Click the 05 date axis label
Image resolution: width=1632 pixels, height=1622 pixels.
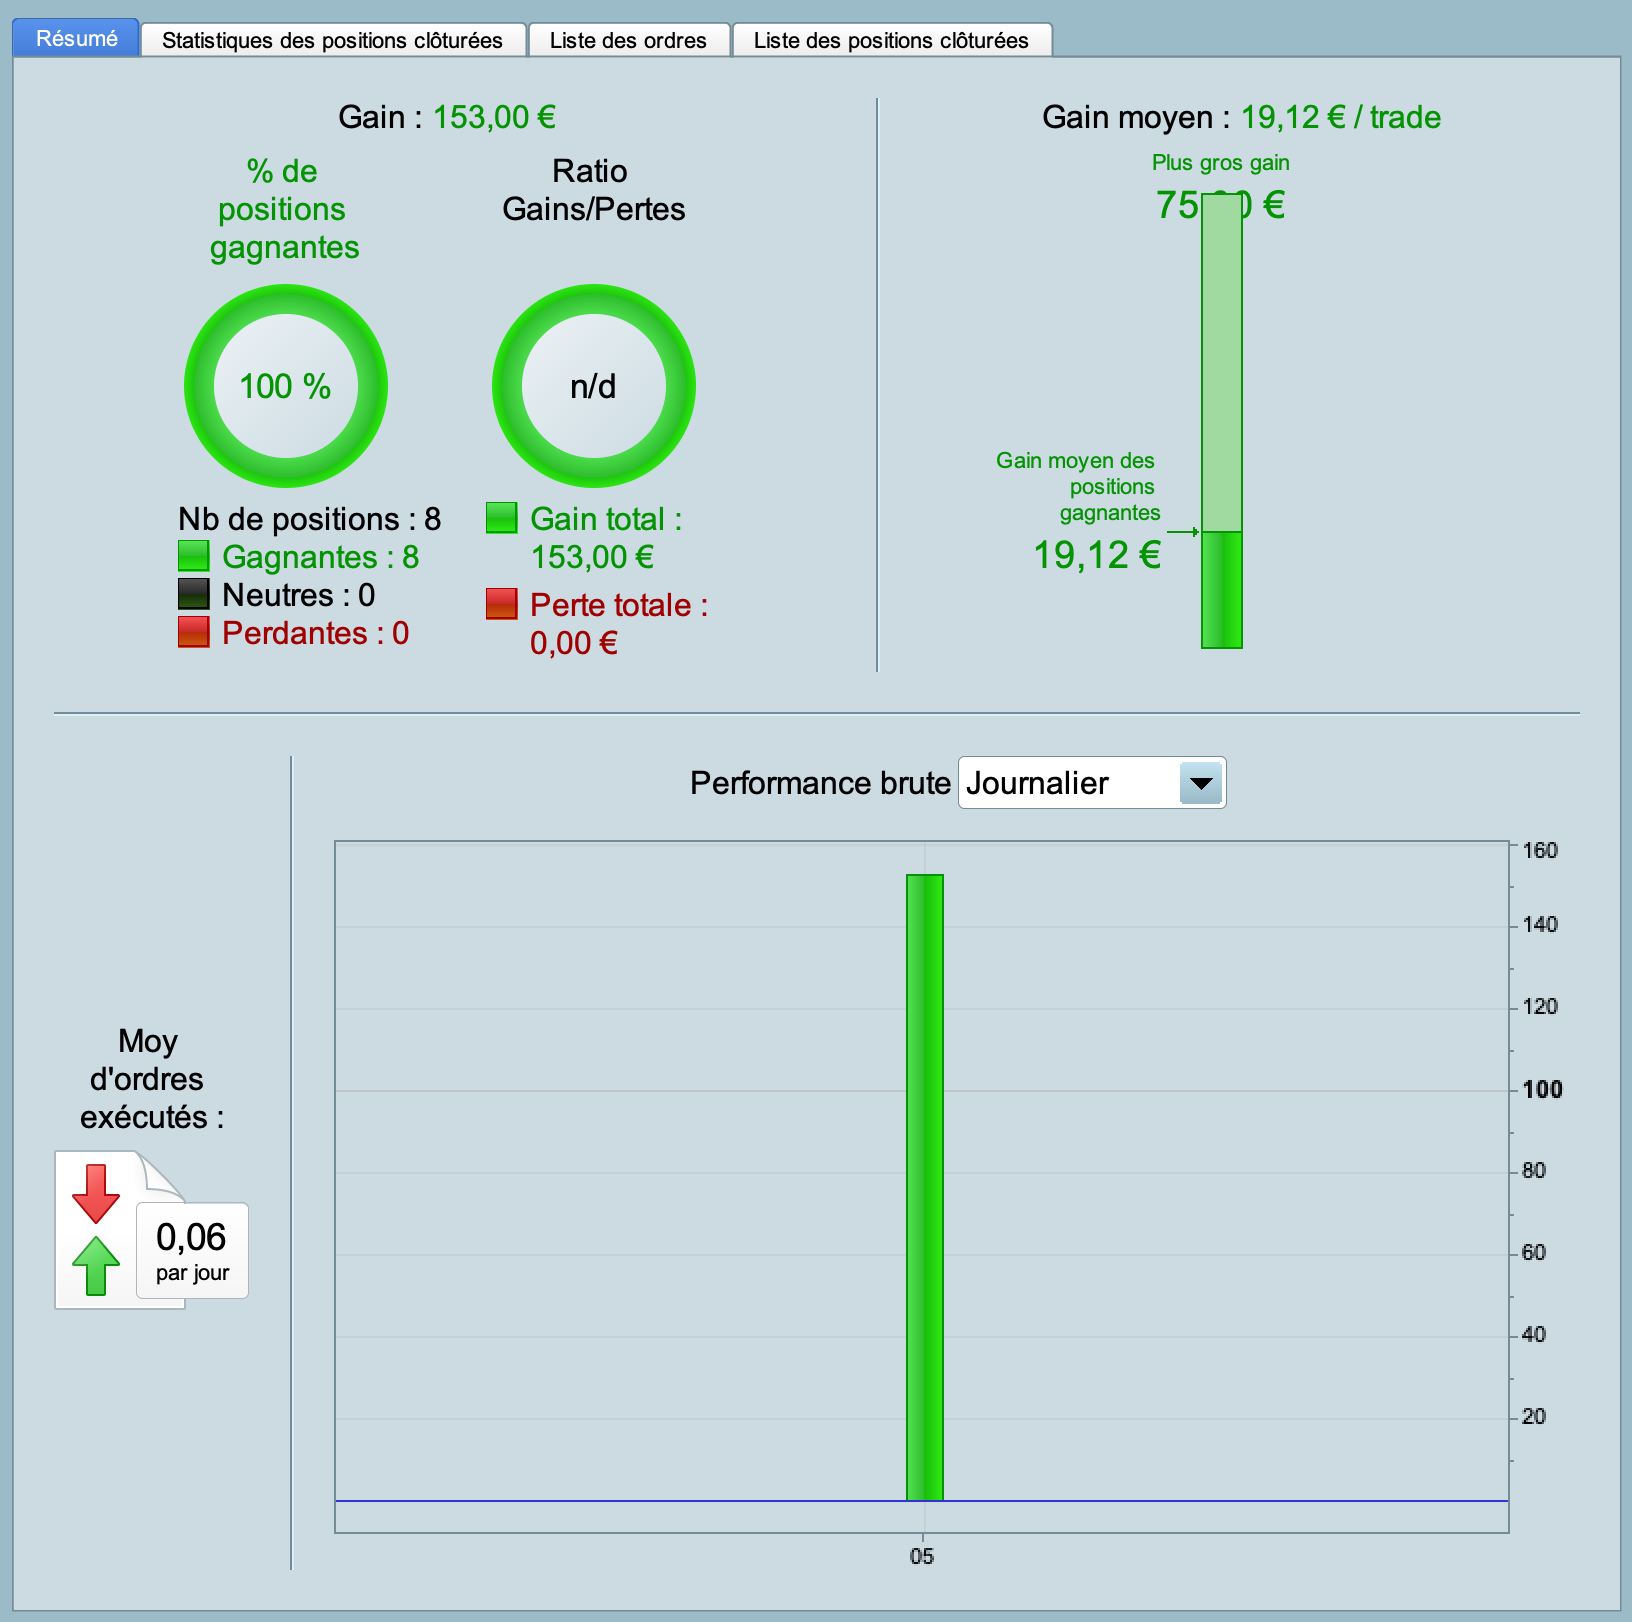pos(922,1556)
